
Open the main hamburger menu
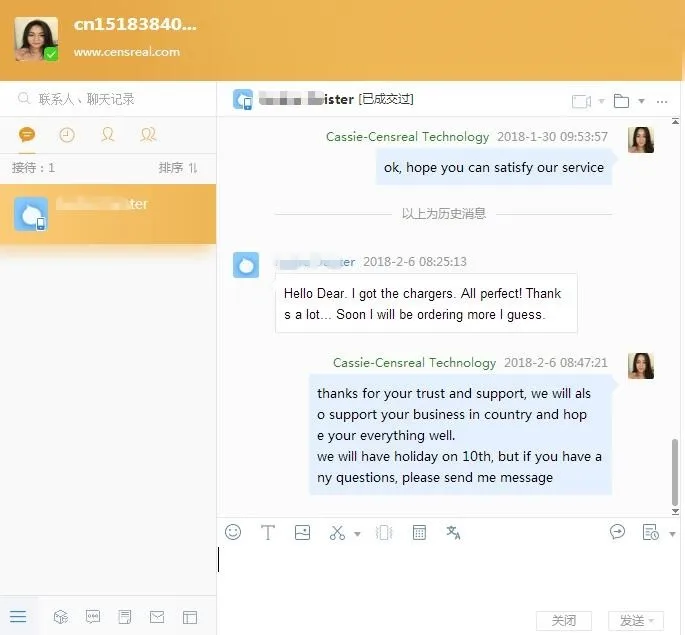point(18,617)
